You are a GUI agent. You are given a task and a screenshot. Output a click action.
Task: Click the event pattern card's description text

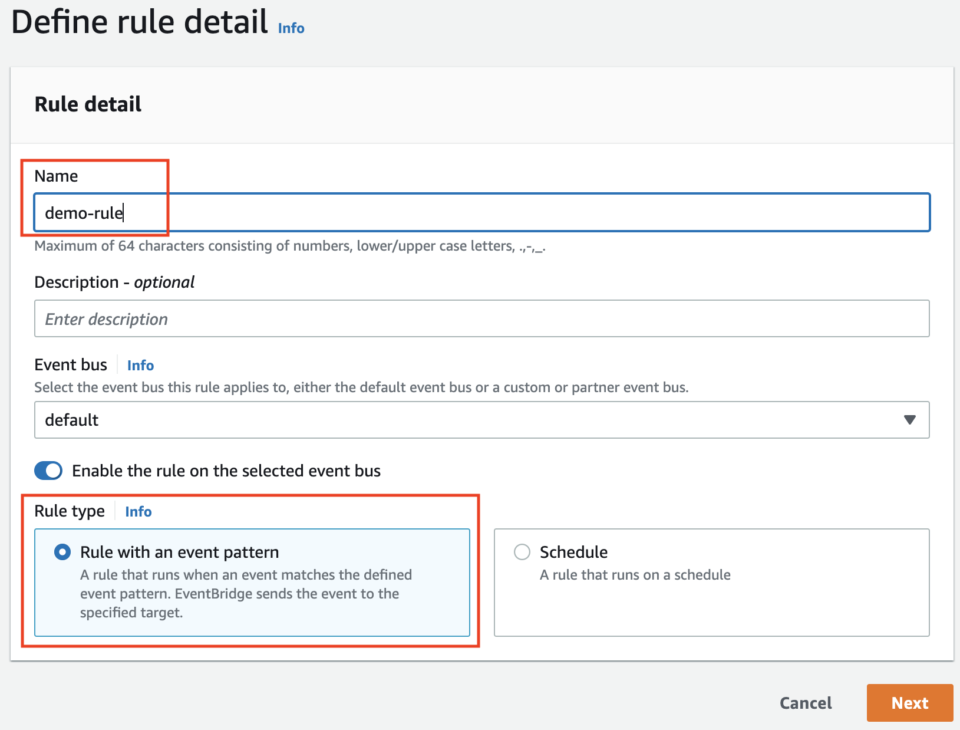pyautogui.click(x=245, y=593)
